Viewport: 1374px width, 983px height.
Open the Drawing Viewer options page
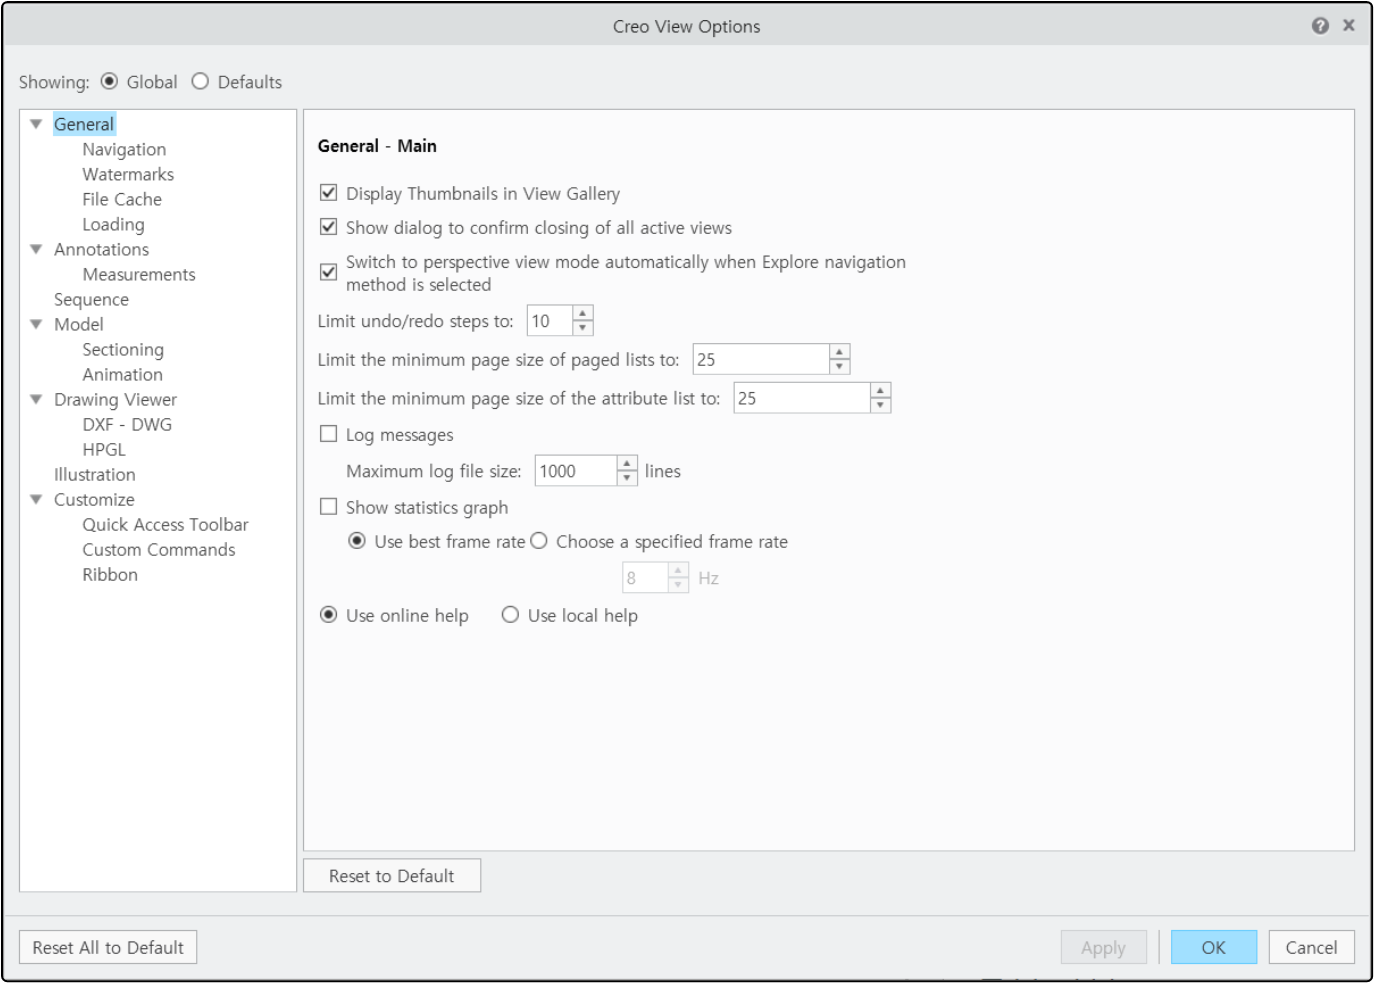115,399
